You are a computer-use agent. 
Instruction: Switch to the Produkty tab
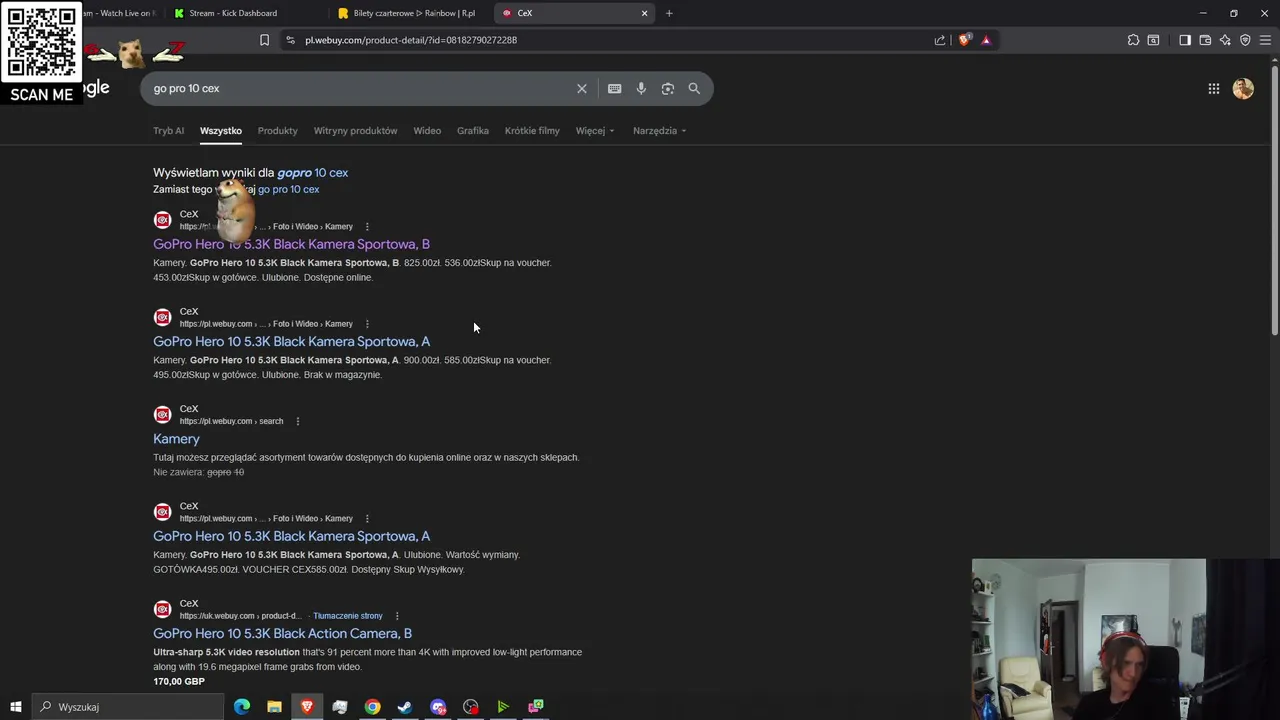(277, 131)
